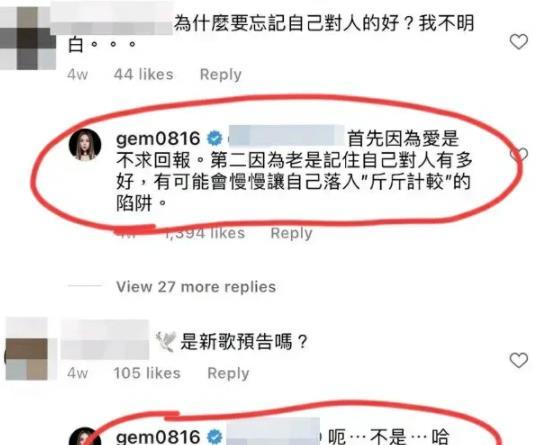Like gem0816's reply about love

[x=519, y=155]
